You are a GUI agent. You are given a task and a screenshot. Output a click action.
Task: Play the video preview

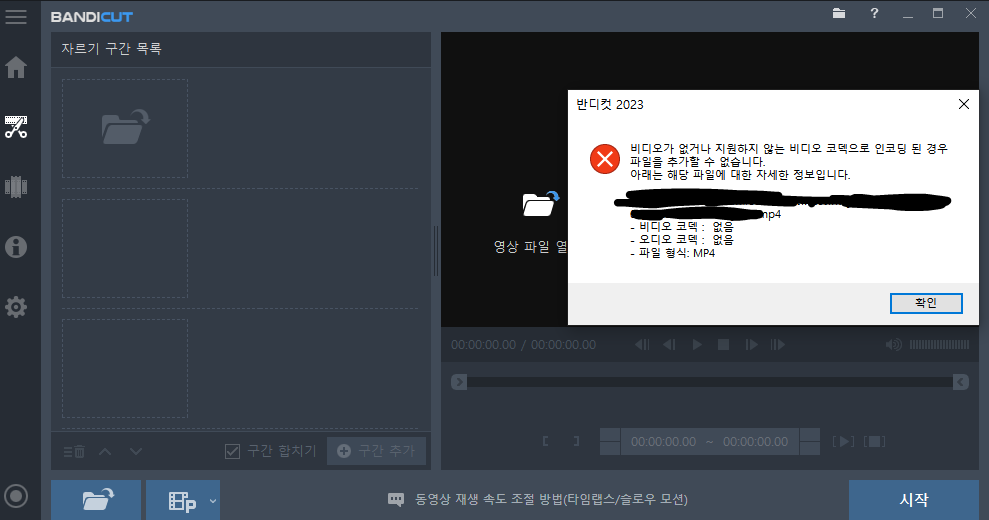[697, 345]
